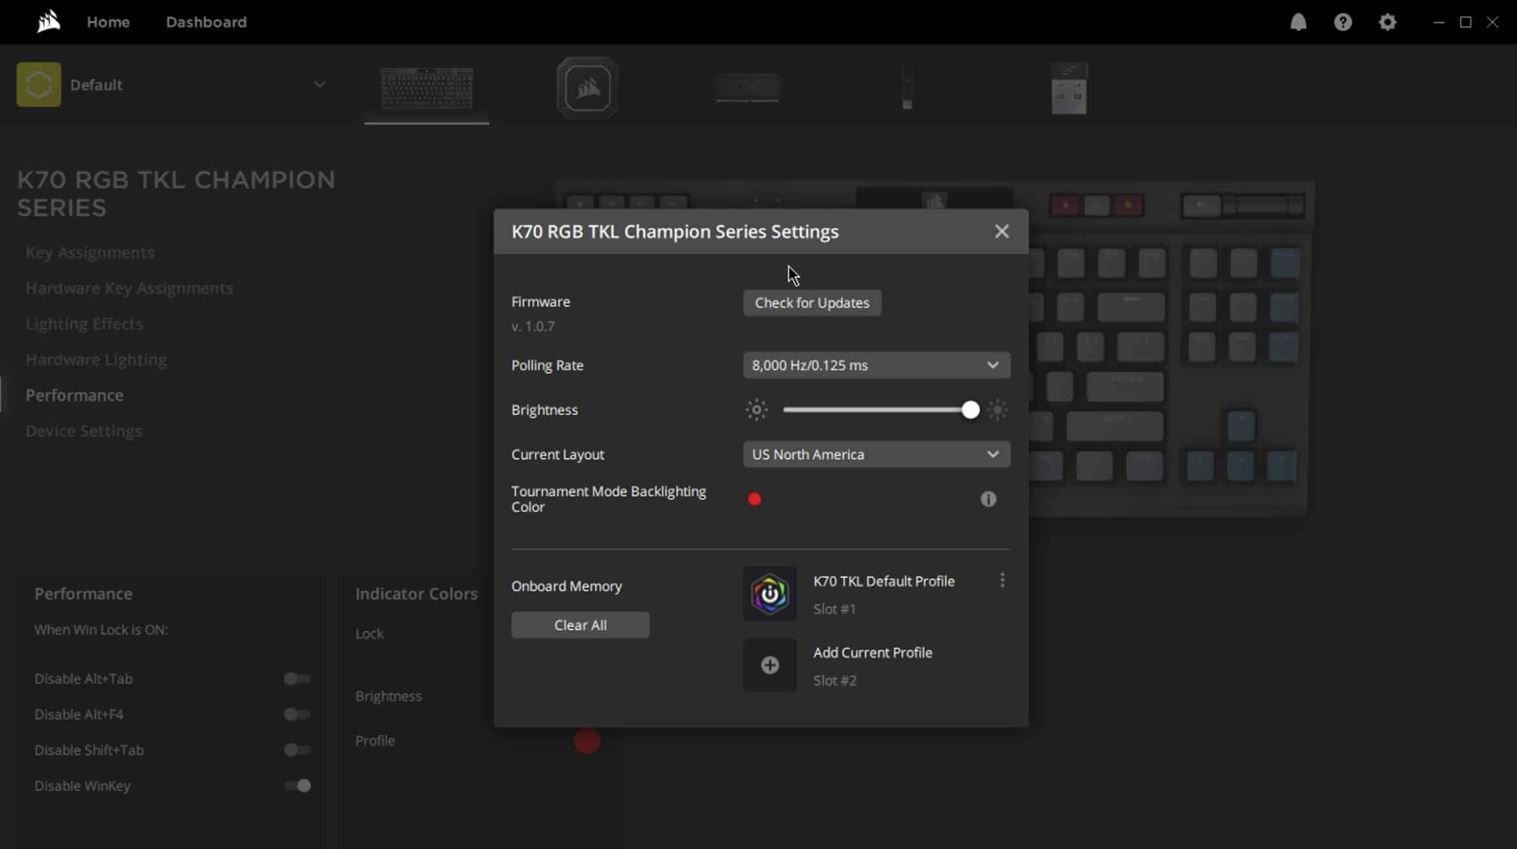Open Device Settings in sidebar
The height and width of the screenshot is (849, 1517).
pos(84,431)
